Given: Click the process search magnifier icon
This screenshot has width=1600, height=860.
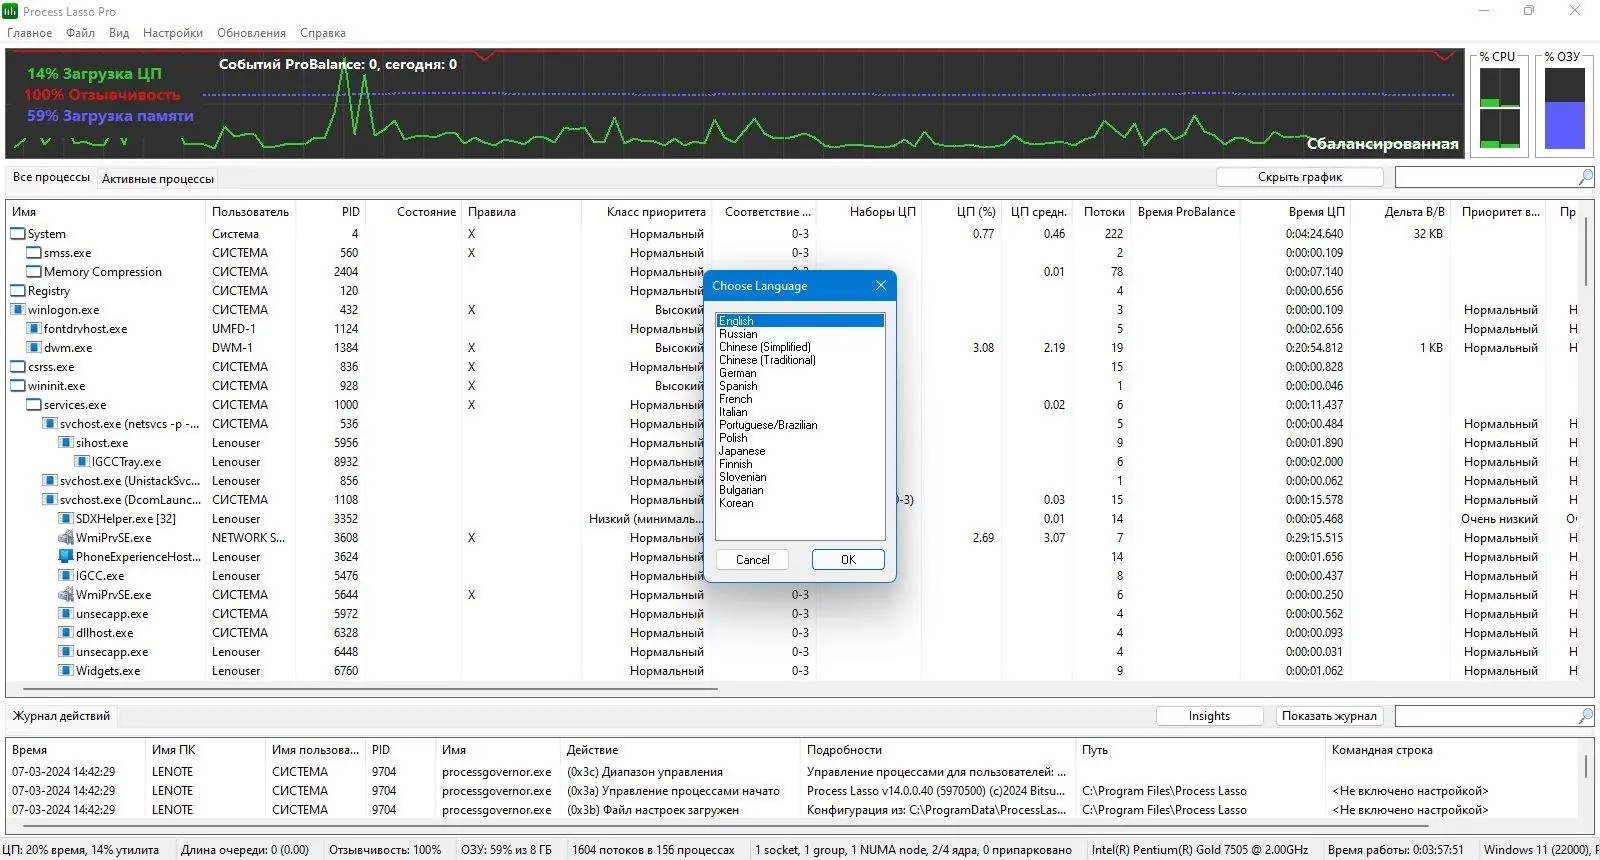Looking at the screenshot, I should click(1585, 177).
